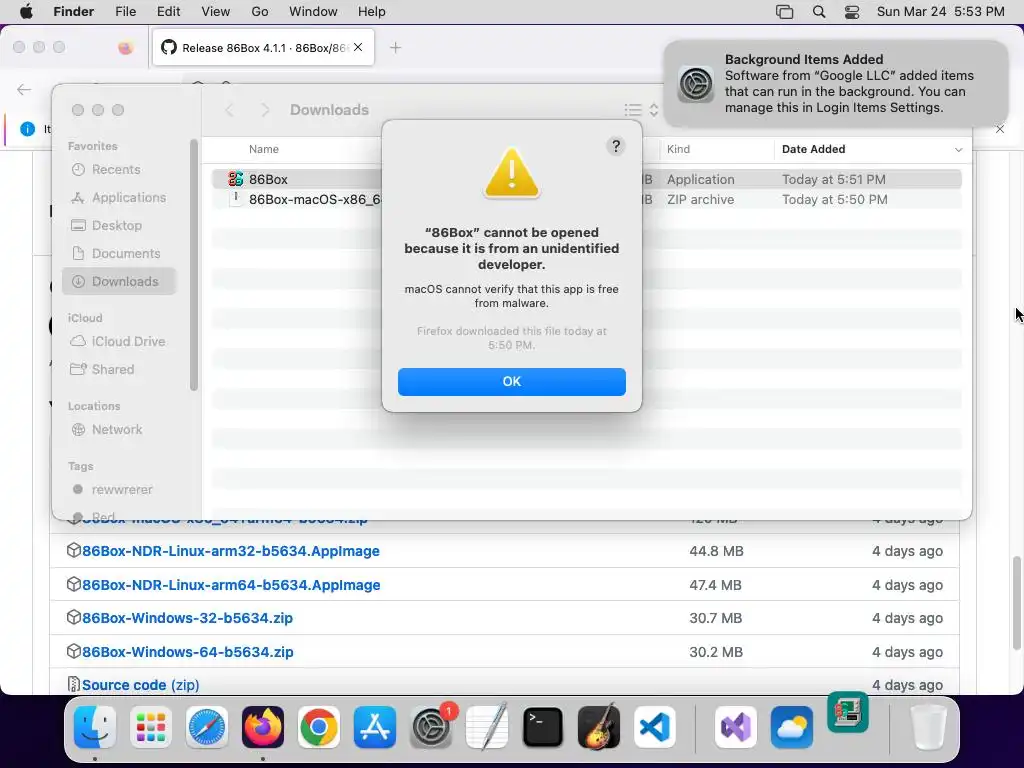Screen dimensions: 1024x768
Task: Close the Release 86Box 4.1.1 tab
Action: click(x=358, y=47)
